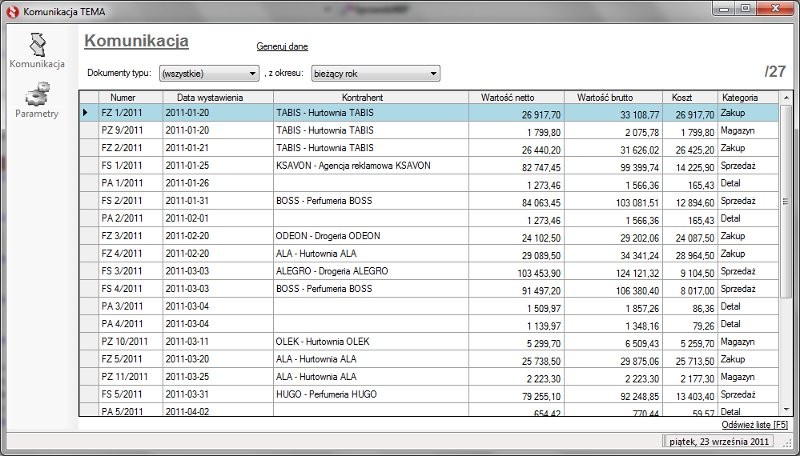Viewport: 800px width, 456px height.
Task: Open the Komunikacja sidebar icon
Action: pos(37,45)
